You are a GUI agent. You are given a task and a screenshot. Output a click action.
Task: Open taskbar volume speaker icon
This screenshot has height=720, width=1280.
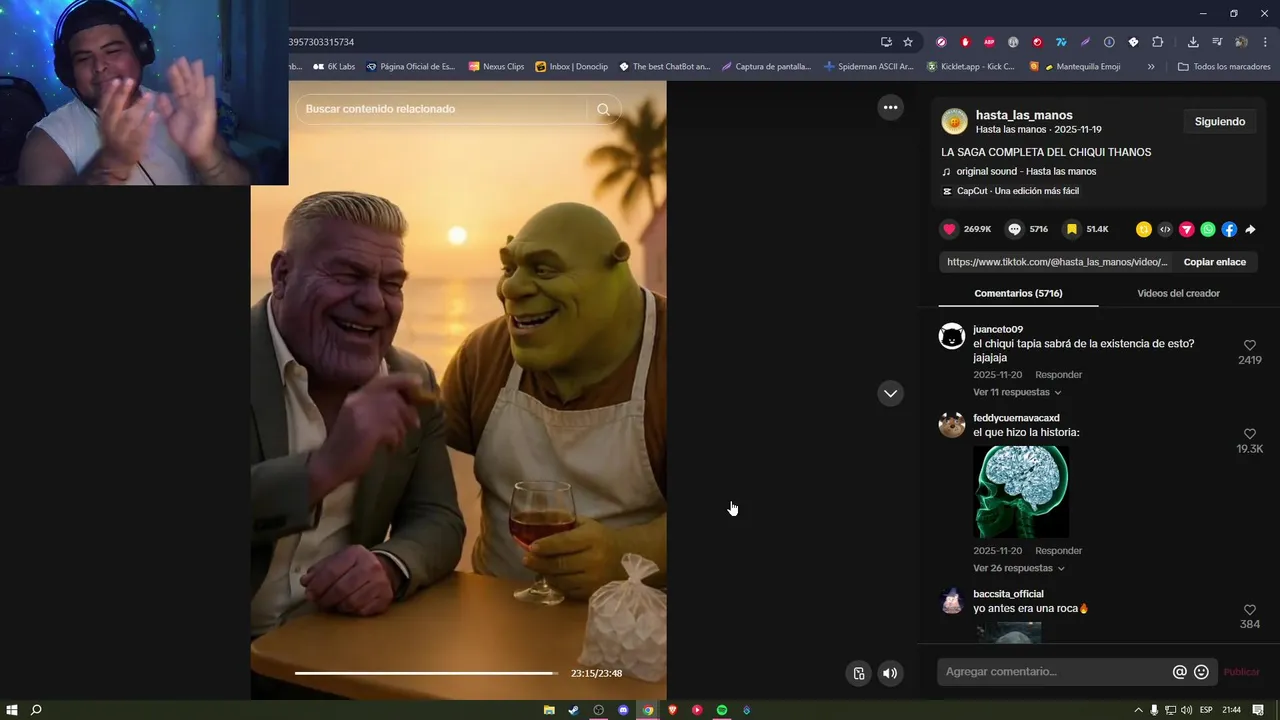coord(1186,710)
